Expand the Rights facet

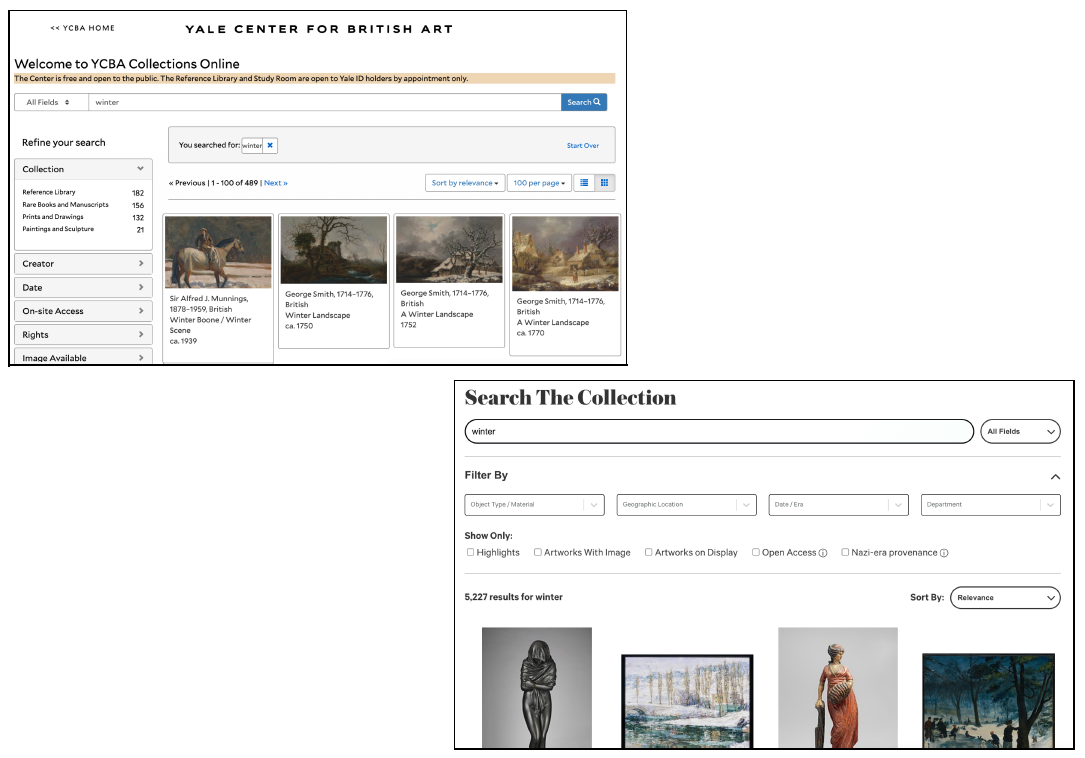83,335
